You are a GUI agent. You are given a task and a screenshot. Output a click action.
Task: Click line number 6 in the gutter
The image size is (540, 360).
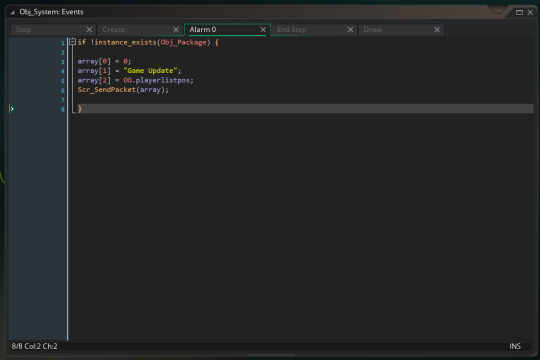click(x=63, y=90)
